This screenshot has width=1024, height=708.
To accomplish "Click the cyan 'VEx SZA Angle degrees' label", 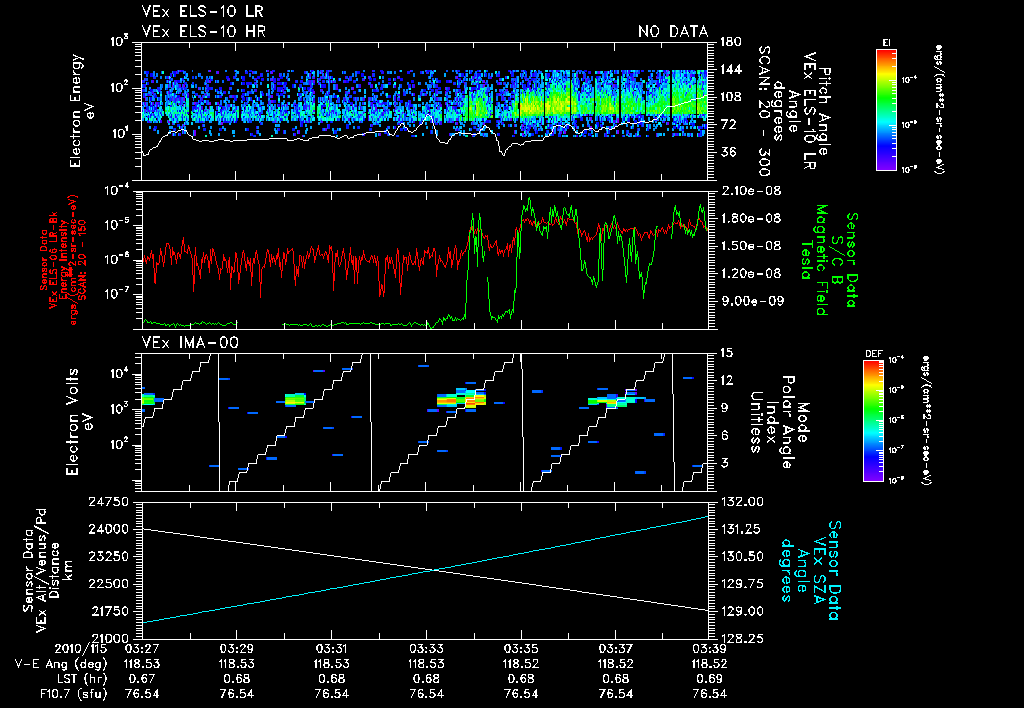I will [801, 570].
